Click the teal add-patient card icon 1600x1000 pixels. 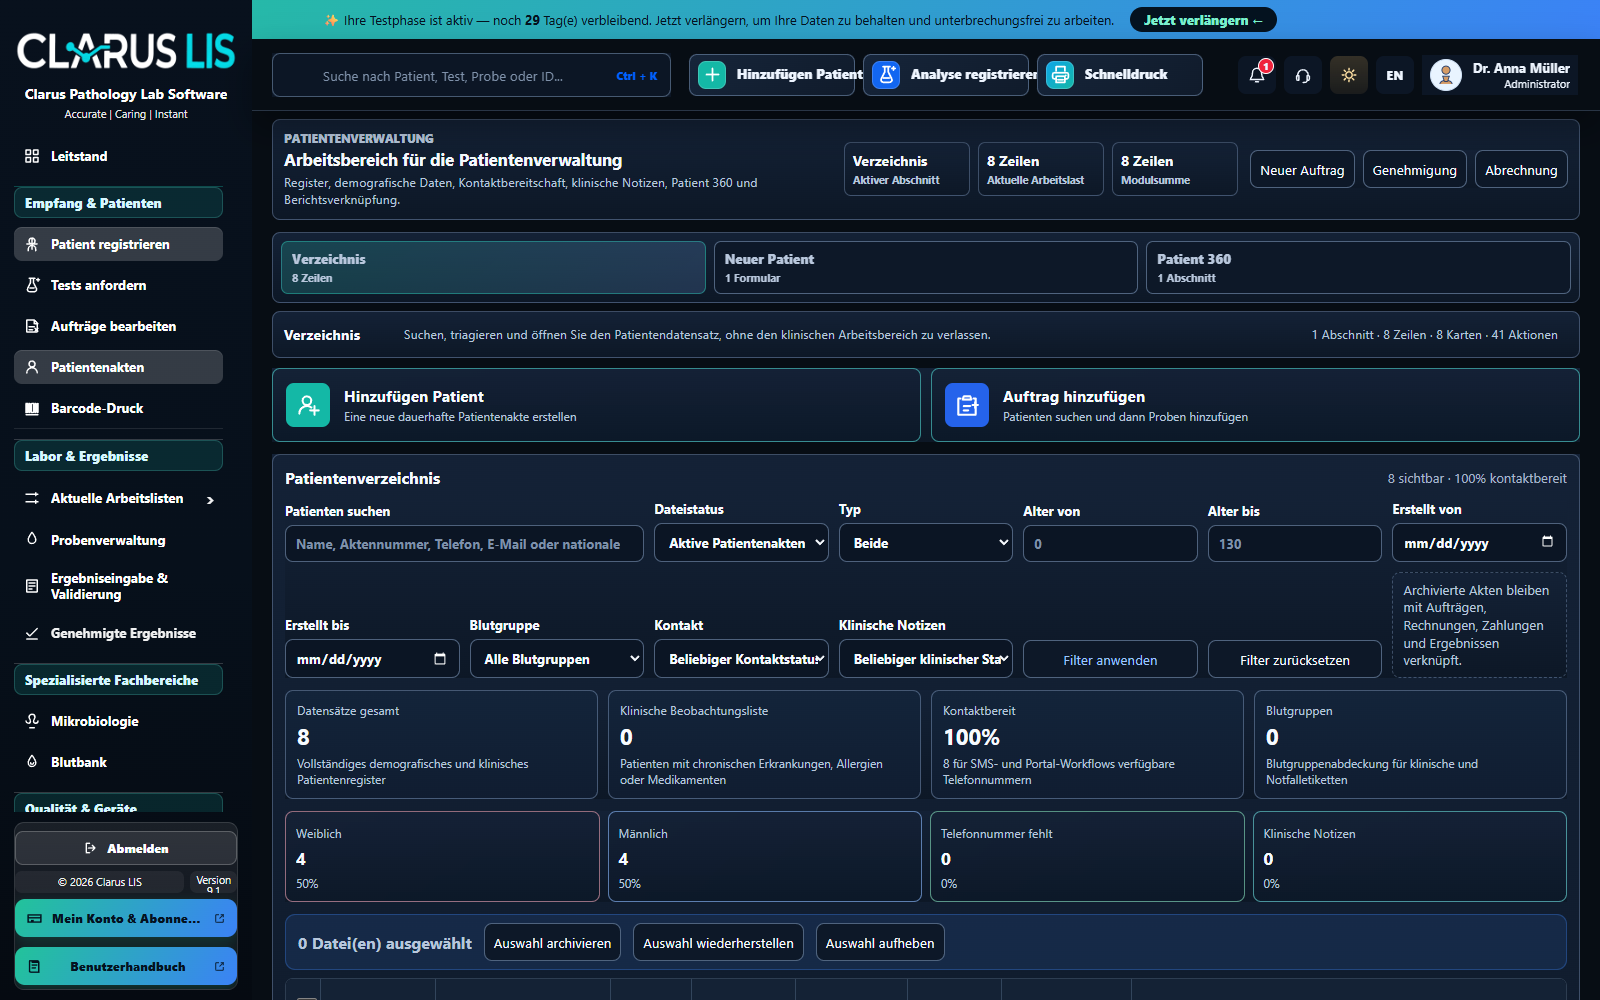(x=308, y=405)
